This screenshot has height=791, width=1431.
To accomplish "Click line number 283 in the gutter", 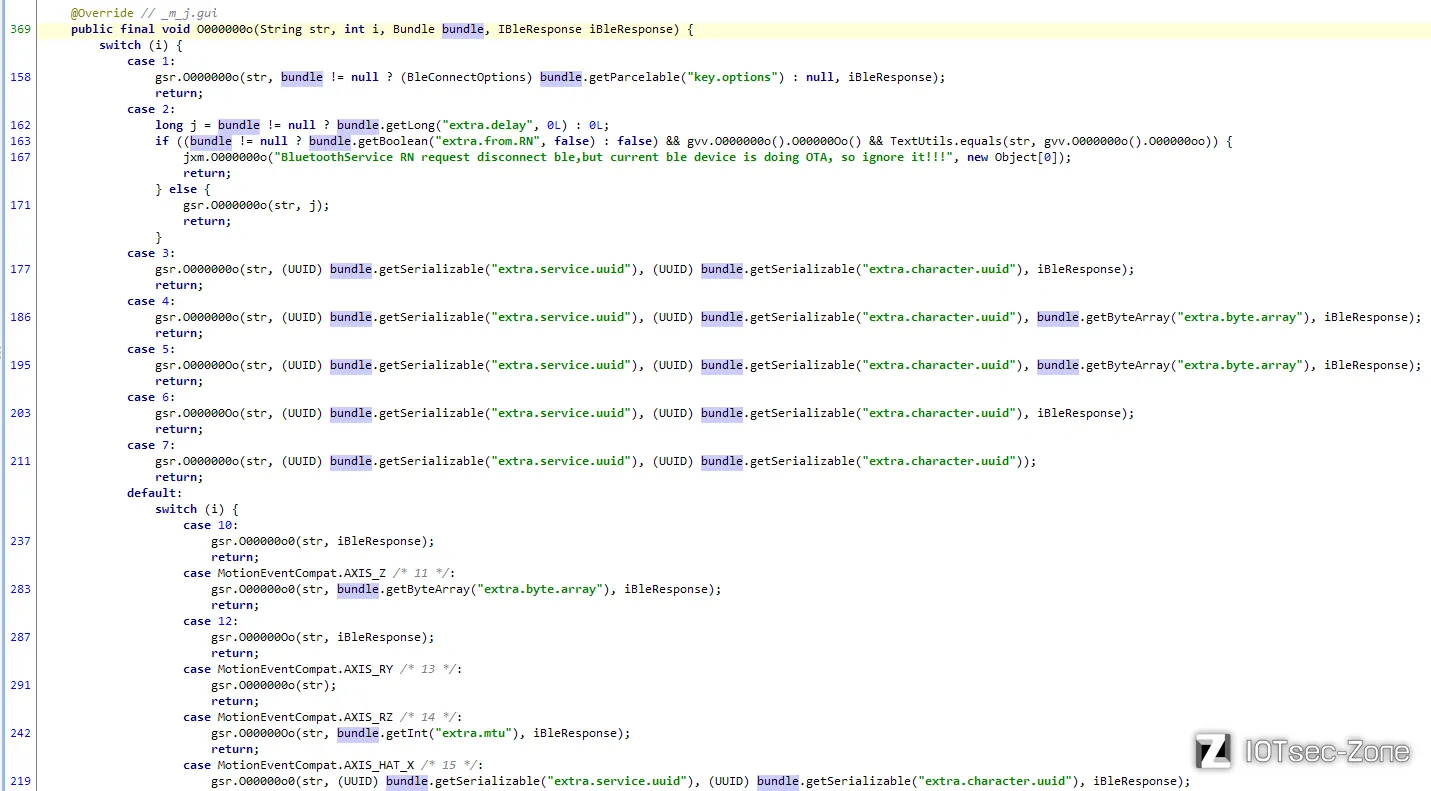I will (20, 589).
